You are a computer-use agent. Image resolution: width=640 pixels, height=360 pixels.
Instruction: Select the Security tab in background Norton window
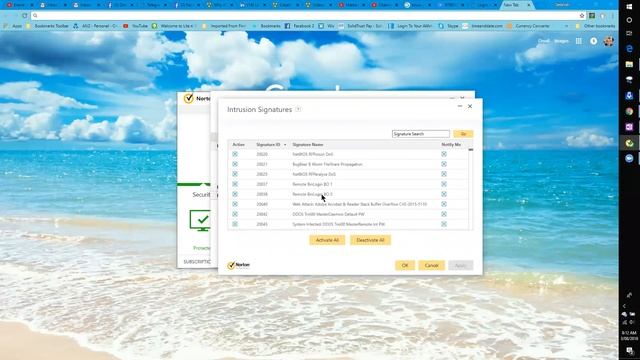click(x=201, y=195)
